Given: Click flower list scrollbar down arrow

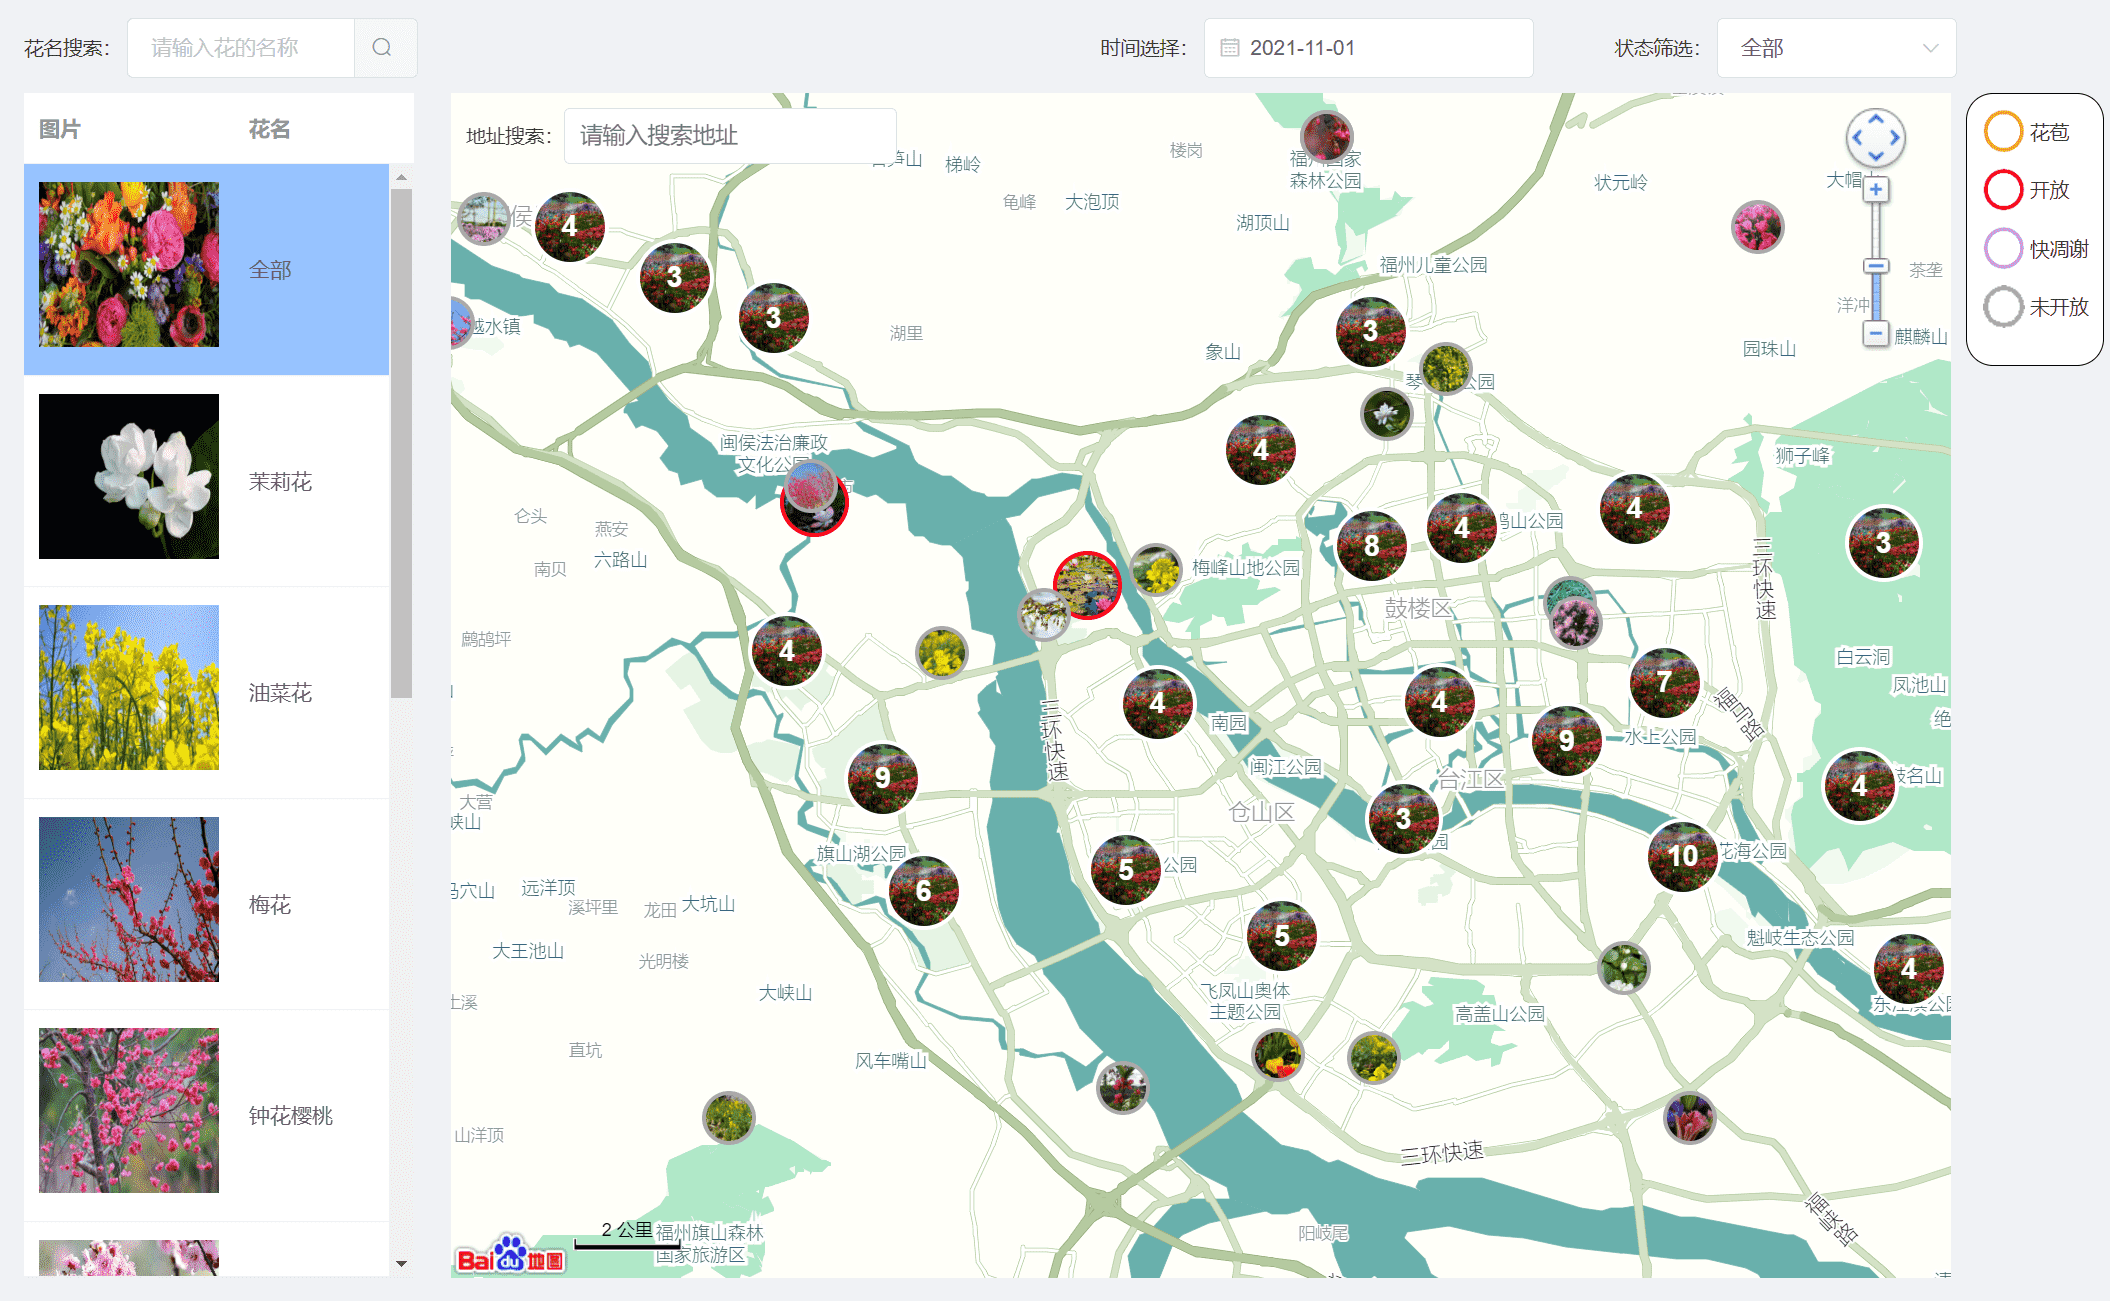Looking at the screenshot, I should click(x=401, y=1263).
